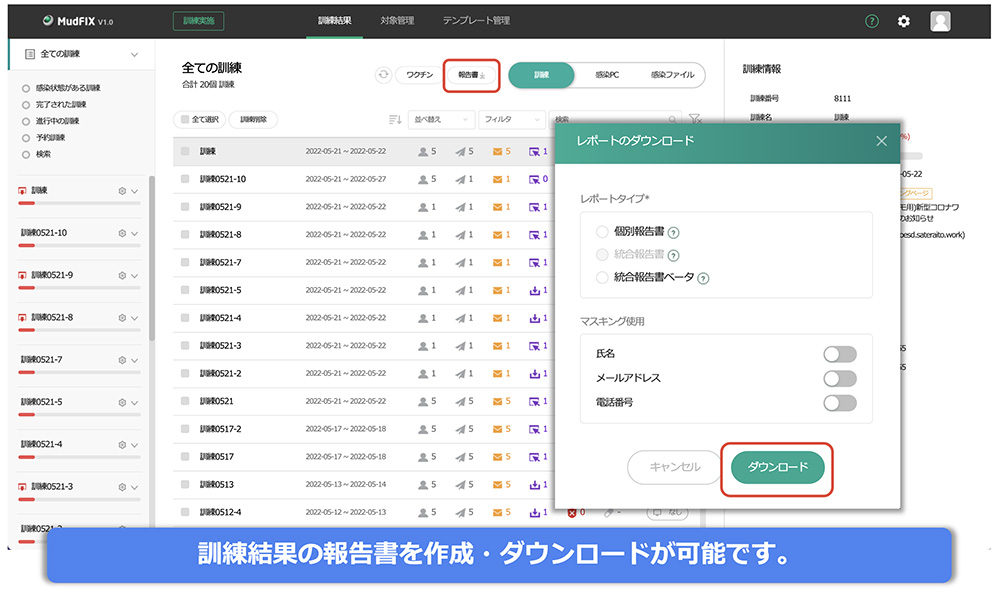The height and width of the screenshot is (598, 1000).
Task: Click the green ダウンロード button
Action: pyautogui.click(x=777, y=467)
